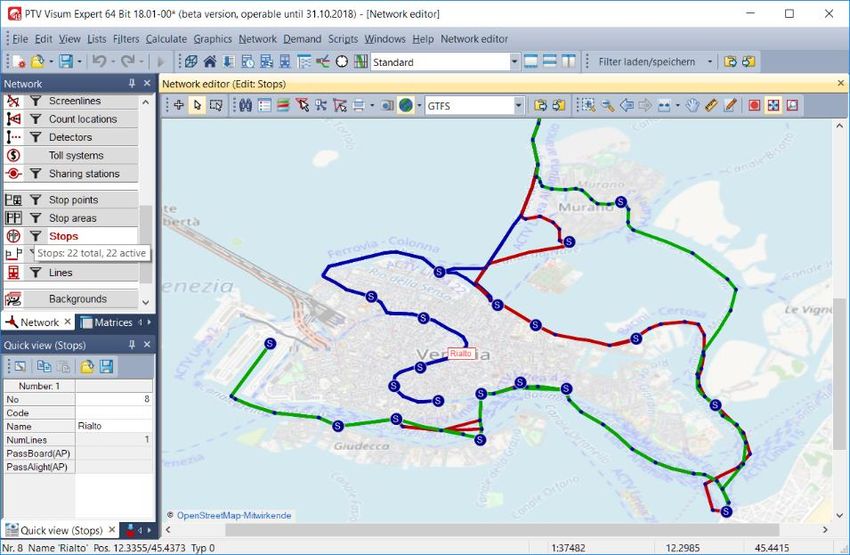The width and height of the screenshot is (850, 555).
Task: Open the Demand menu
Action: click(302, 39)
